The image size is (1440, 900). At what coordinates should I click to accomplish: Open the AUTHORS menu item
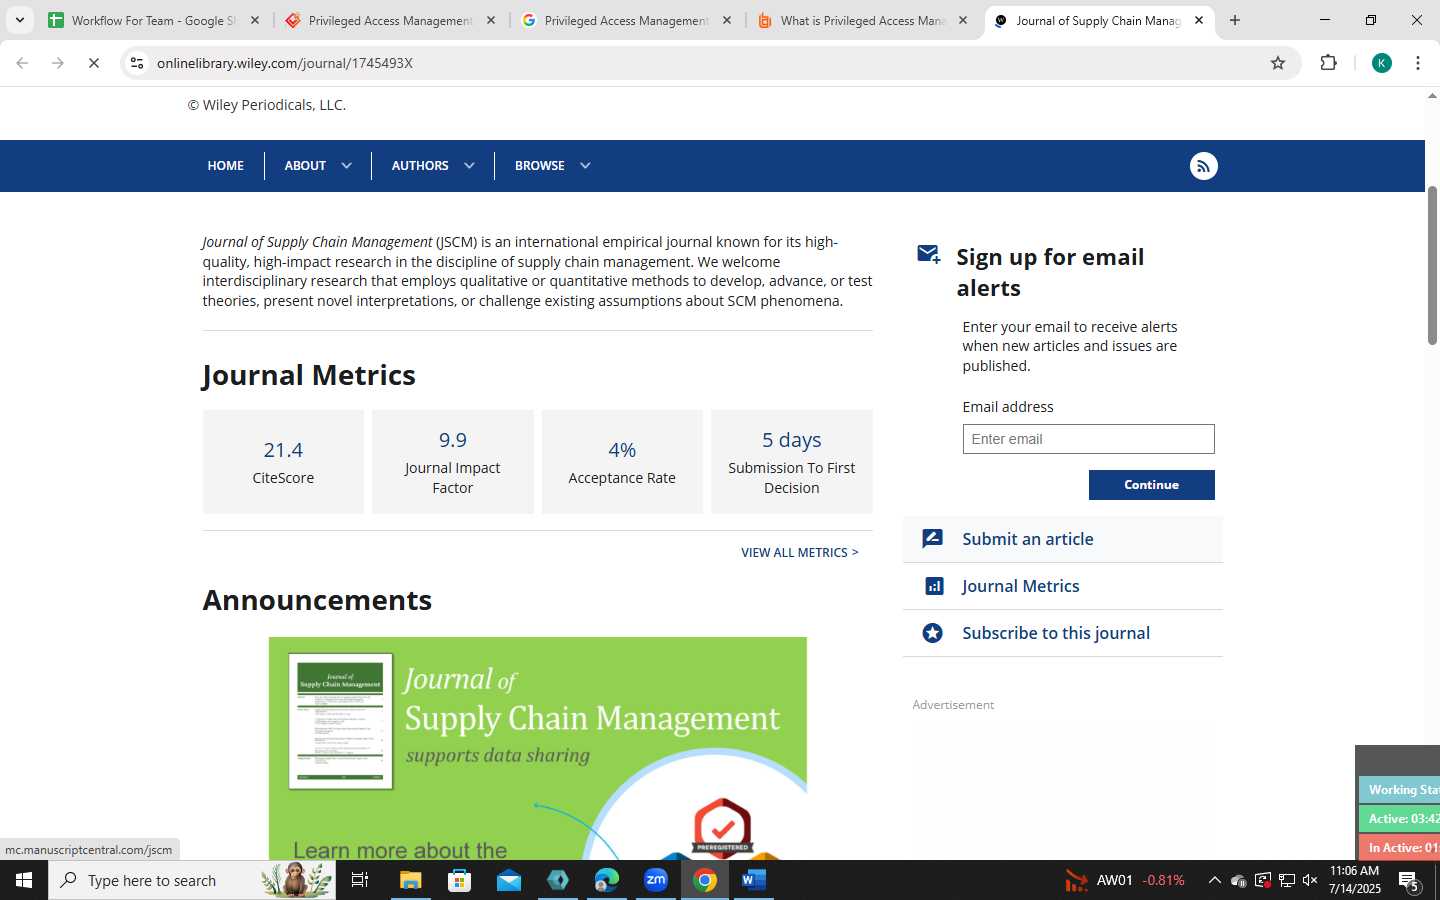420,166
